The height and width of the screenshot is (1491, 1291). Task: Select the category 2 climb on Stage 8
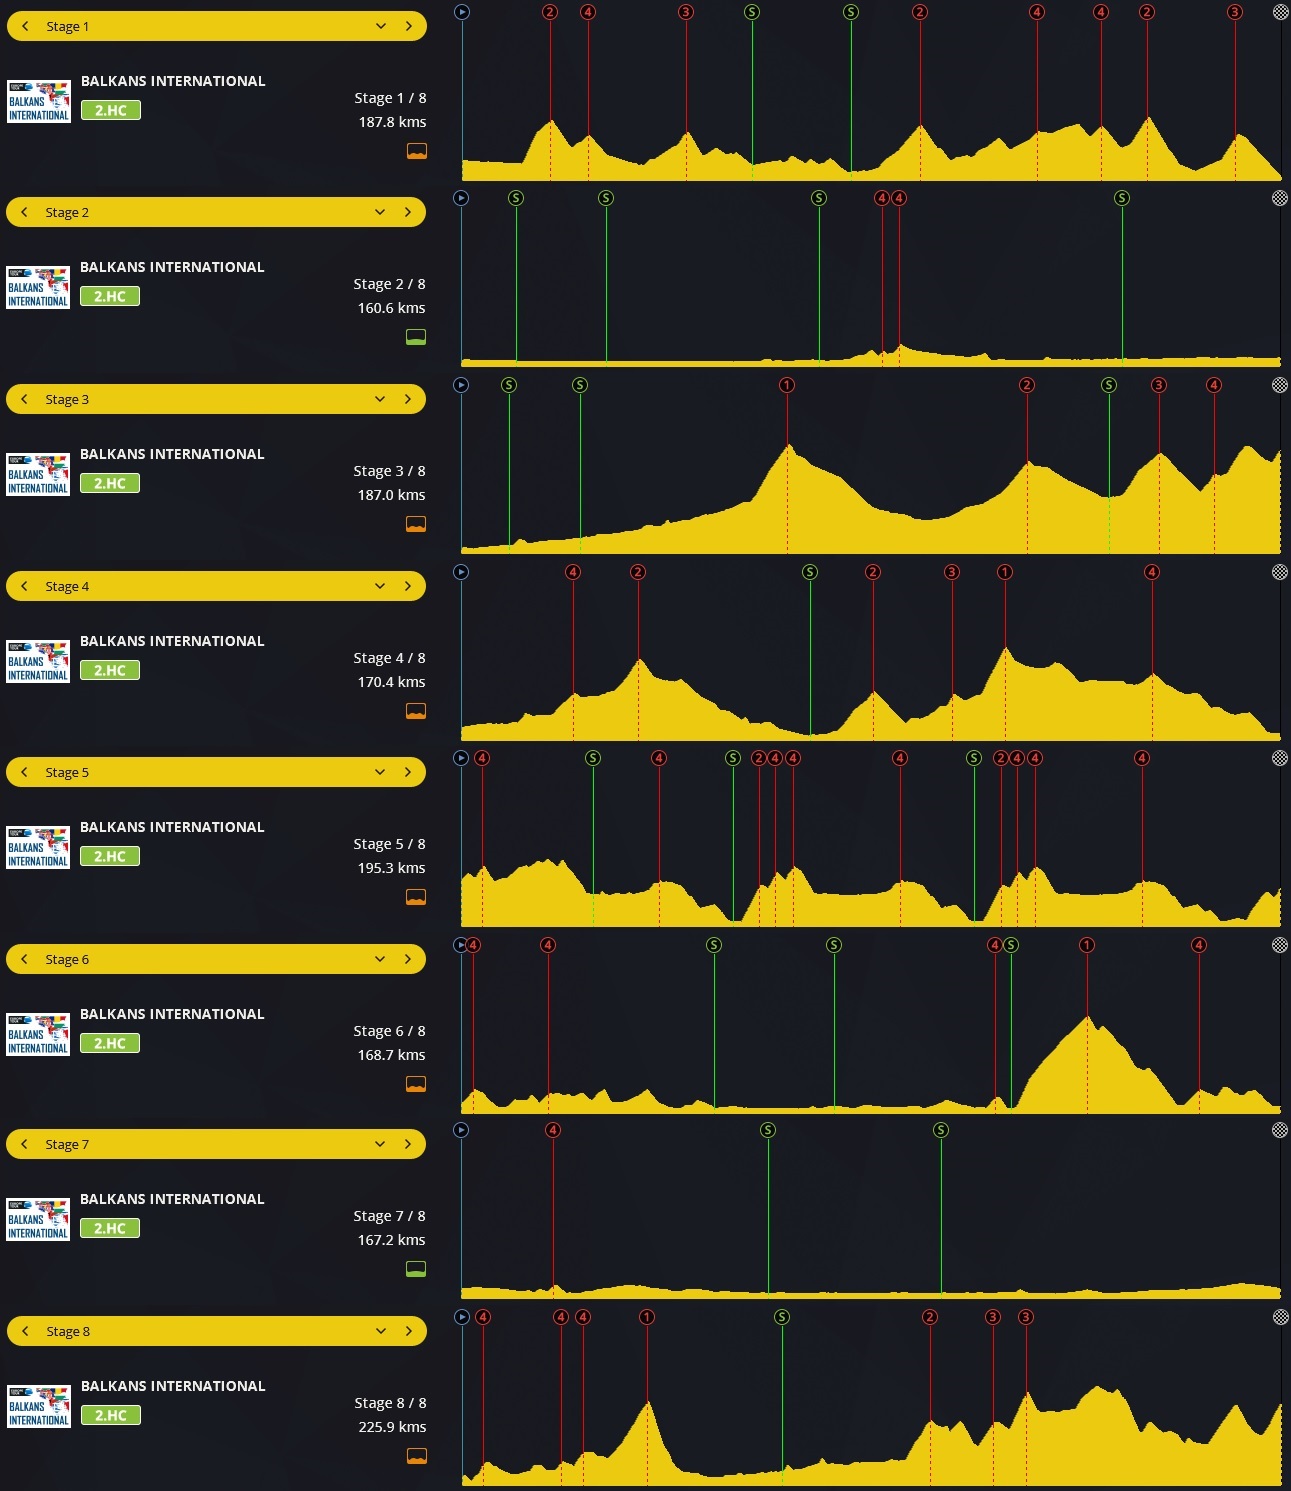930,1317
